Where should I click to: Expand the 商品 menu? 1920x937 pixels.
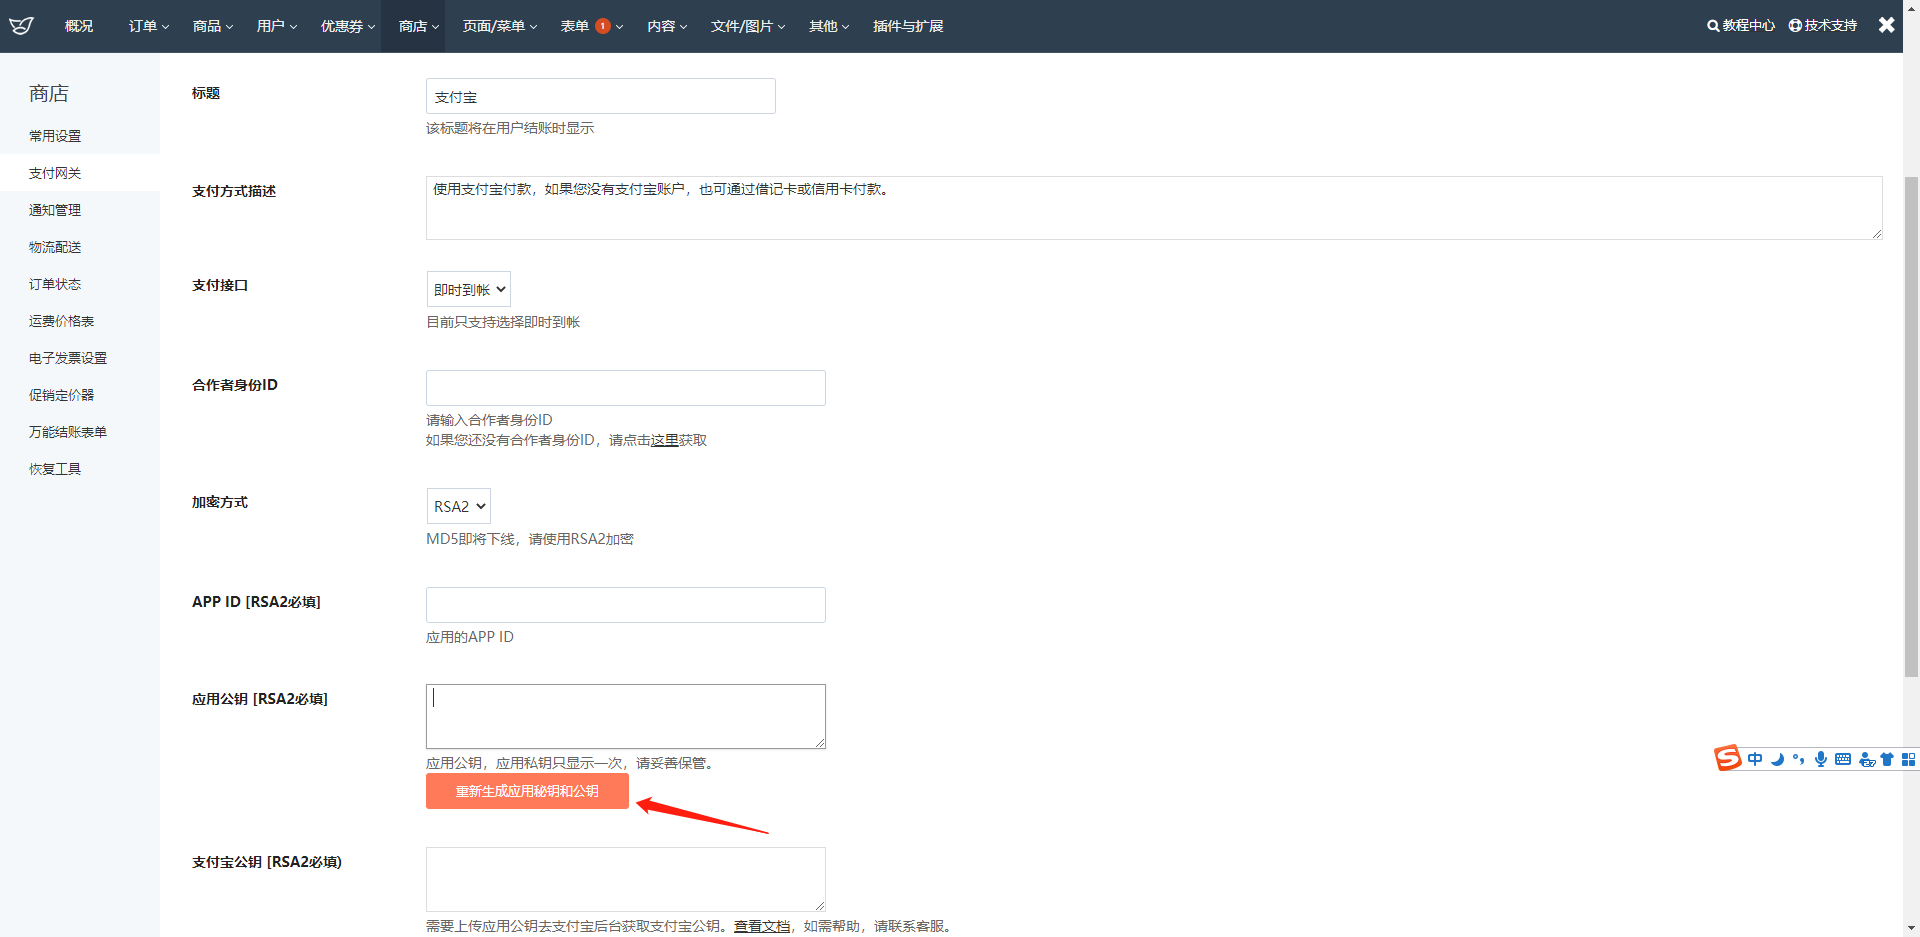coord(213,26)
